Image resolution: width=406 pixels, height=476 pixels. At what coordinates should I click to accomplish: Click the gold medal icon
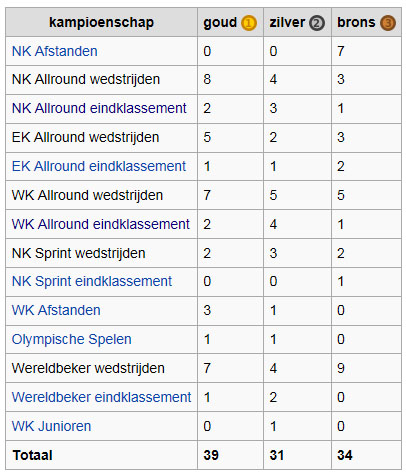click(249, 23)
